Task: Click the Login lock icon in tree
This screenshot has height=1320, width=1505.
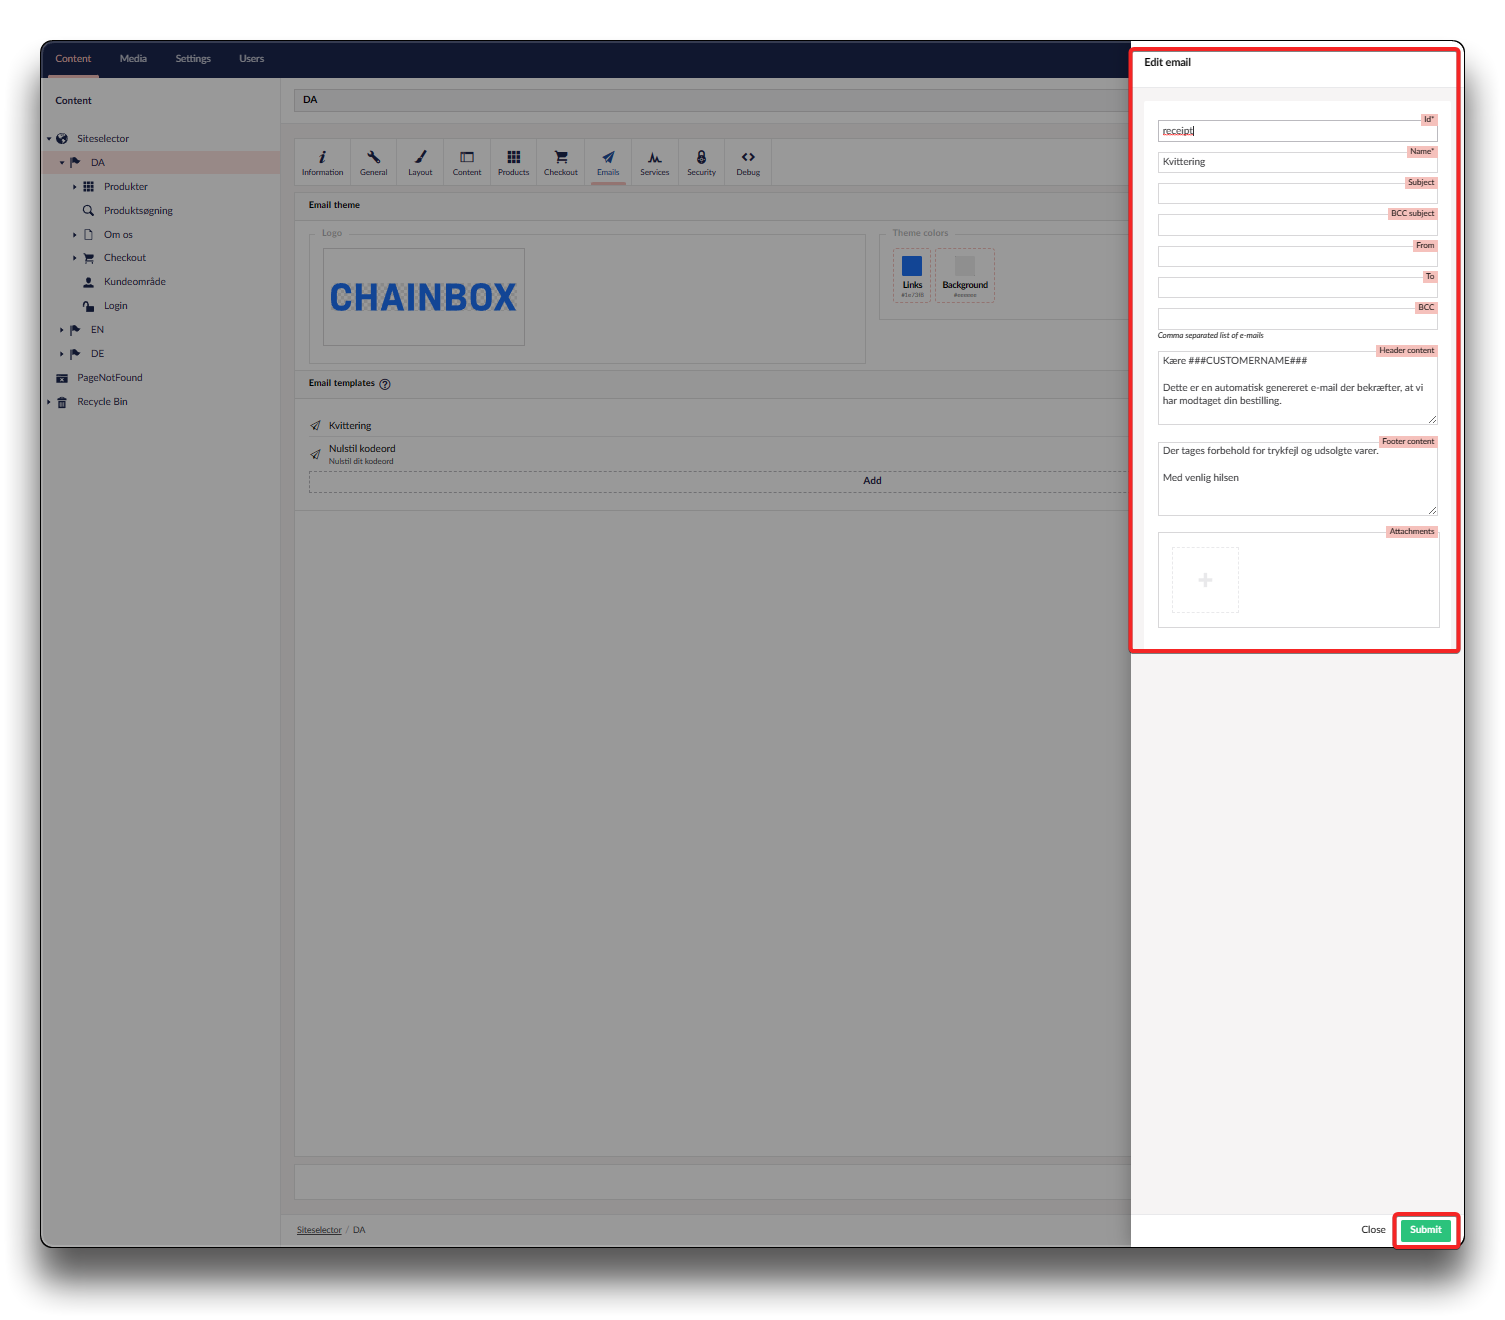Action: (x=88, y=306)
